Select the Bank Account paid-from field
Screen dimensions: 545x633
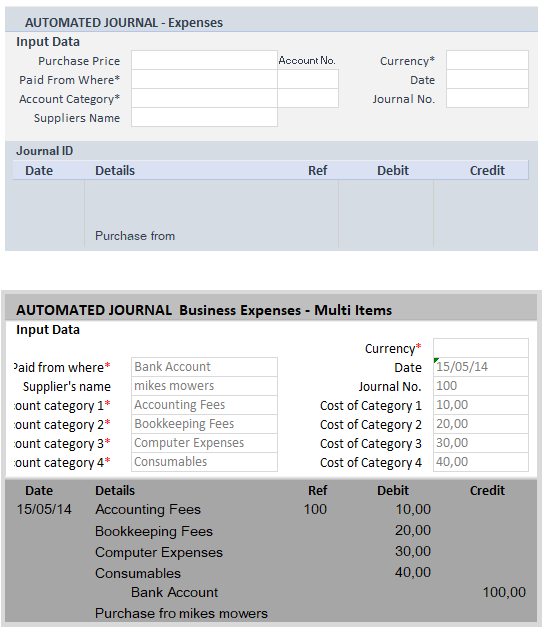click(x=204, y=367)
